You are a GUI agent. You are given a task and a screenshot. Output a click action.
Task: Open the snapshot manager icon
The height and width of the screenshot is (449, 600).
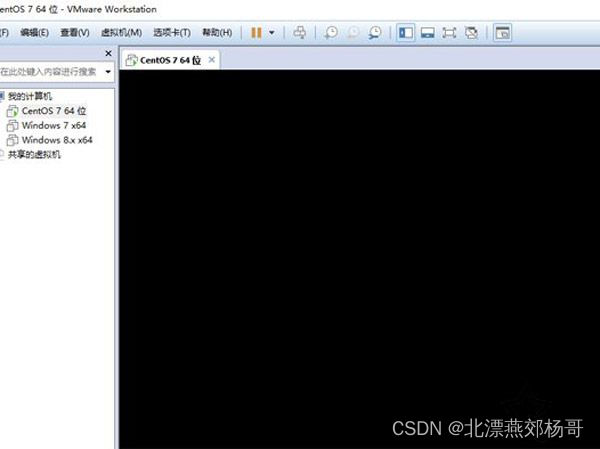click(x=375, y=33)
